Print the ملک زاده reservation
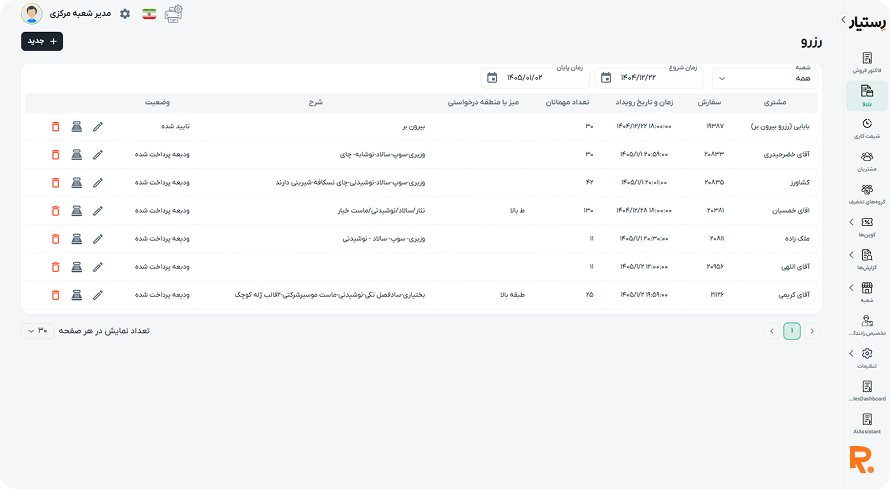 (x=77, y=239)
